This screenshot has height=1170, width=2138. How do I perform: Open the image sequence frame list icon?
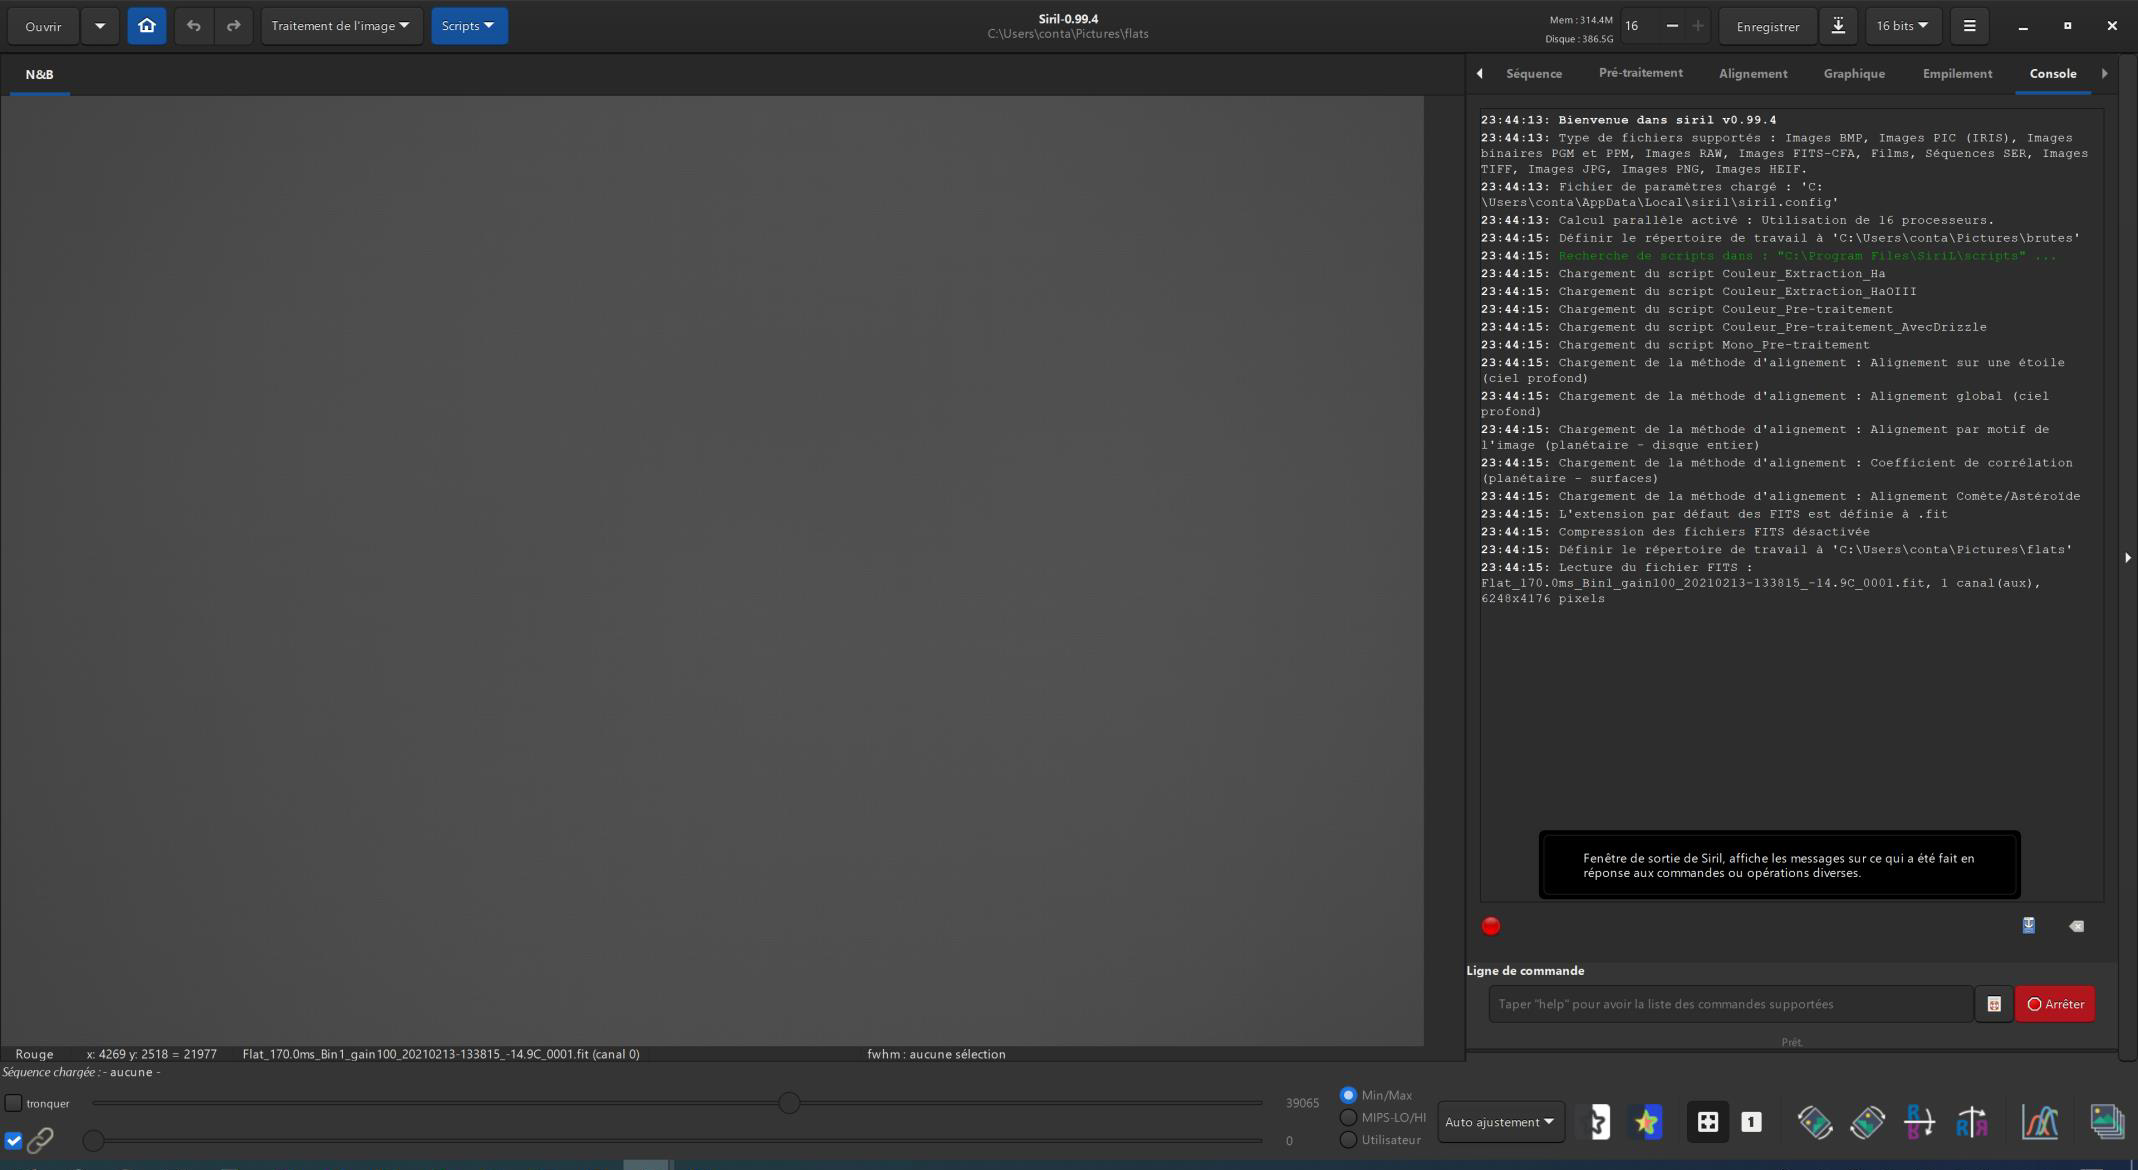pos(2106,1122)
